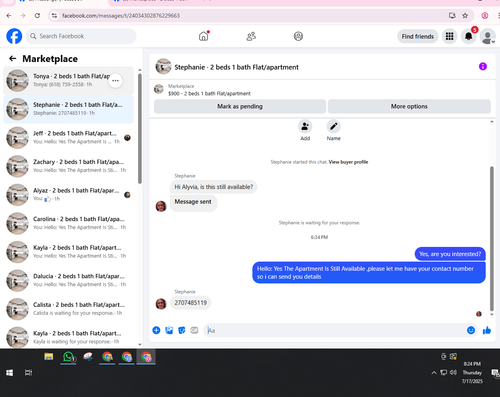This screenshot has height=397, width=500.
Task: Click the address bar URL
Action: pos(121,16)
